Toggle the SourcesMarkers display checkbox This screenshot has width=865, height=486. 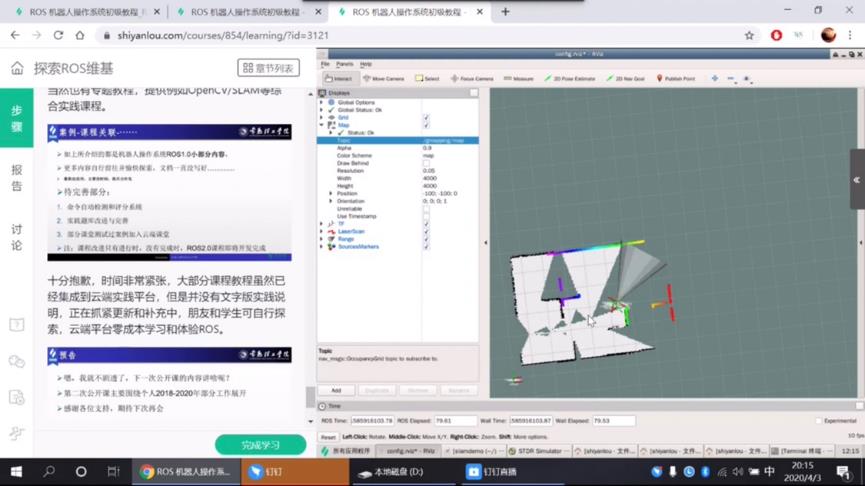coord(426,247)
